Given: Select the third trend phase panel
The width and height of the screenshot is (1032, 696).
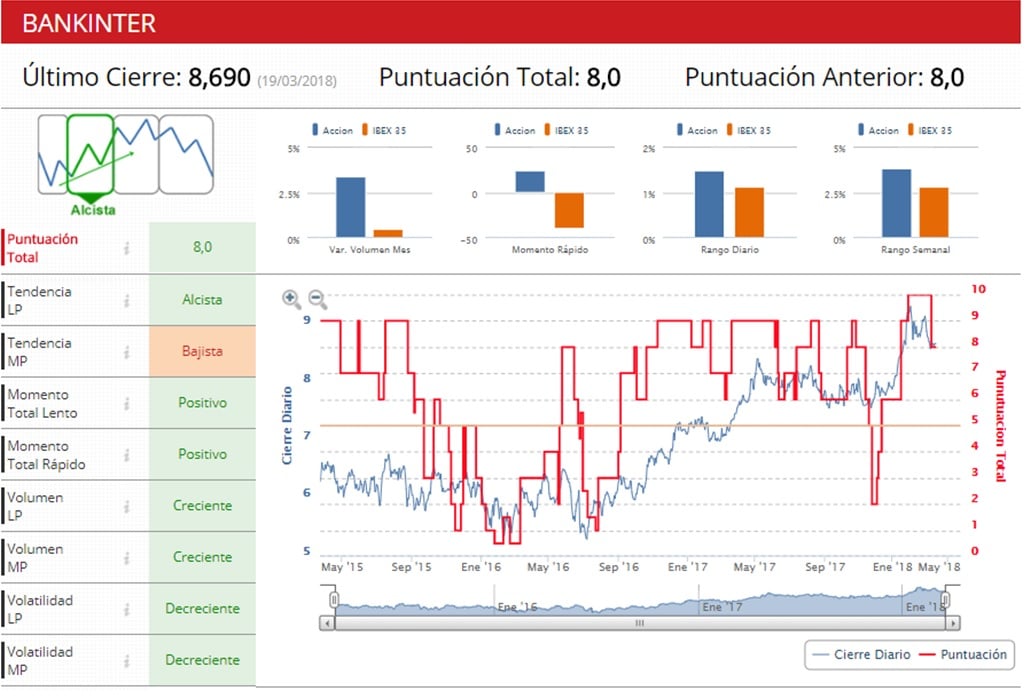Looking at the screenshot, I should click(x=136, y=155).
